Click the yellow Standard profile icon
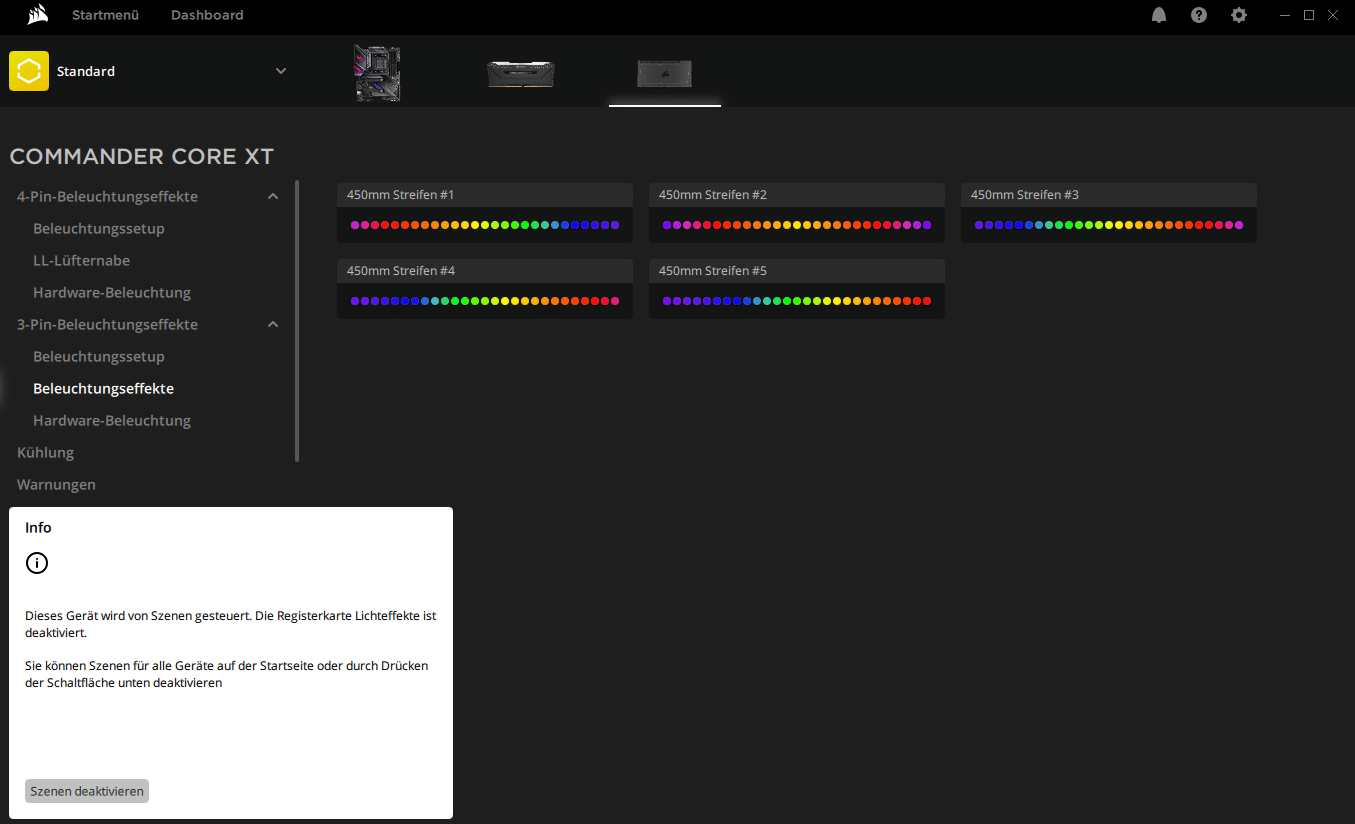Image resolution: width=1355 pixels, height=824 pixels. [x=29, y=71]
